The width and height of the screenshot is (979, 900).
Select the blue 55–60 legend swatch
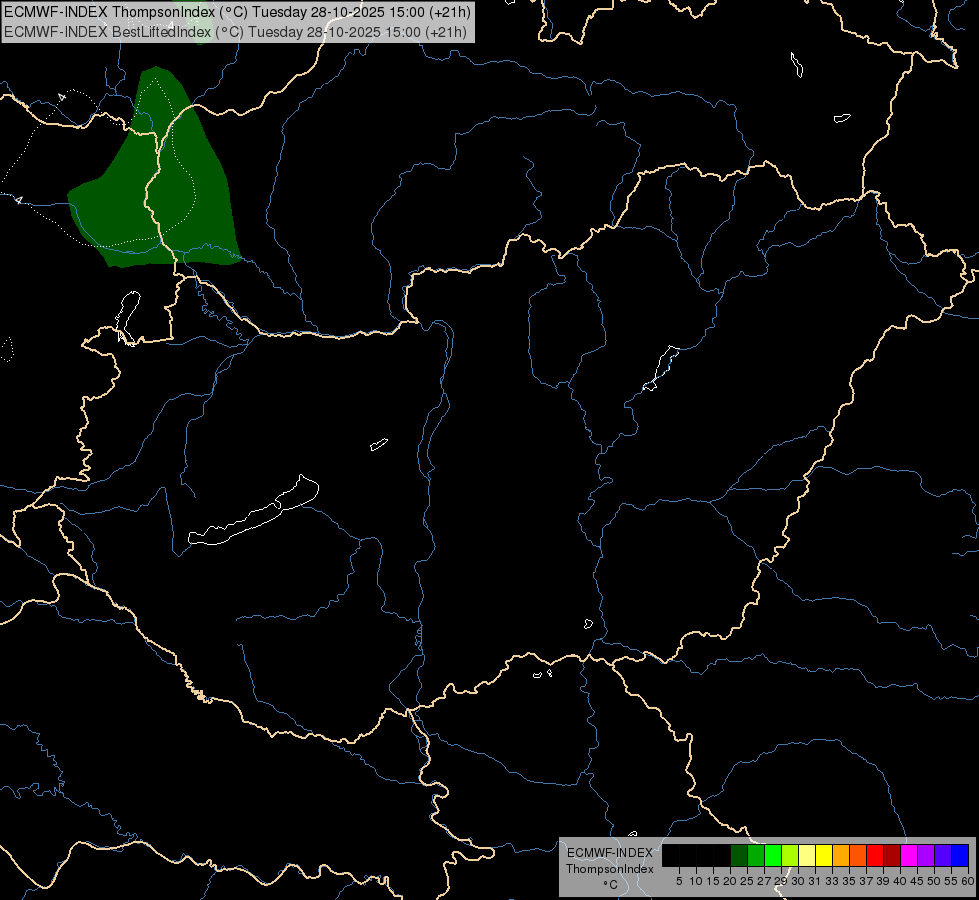tap(960, 855)
